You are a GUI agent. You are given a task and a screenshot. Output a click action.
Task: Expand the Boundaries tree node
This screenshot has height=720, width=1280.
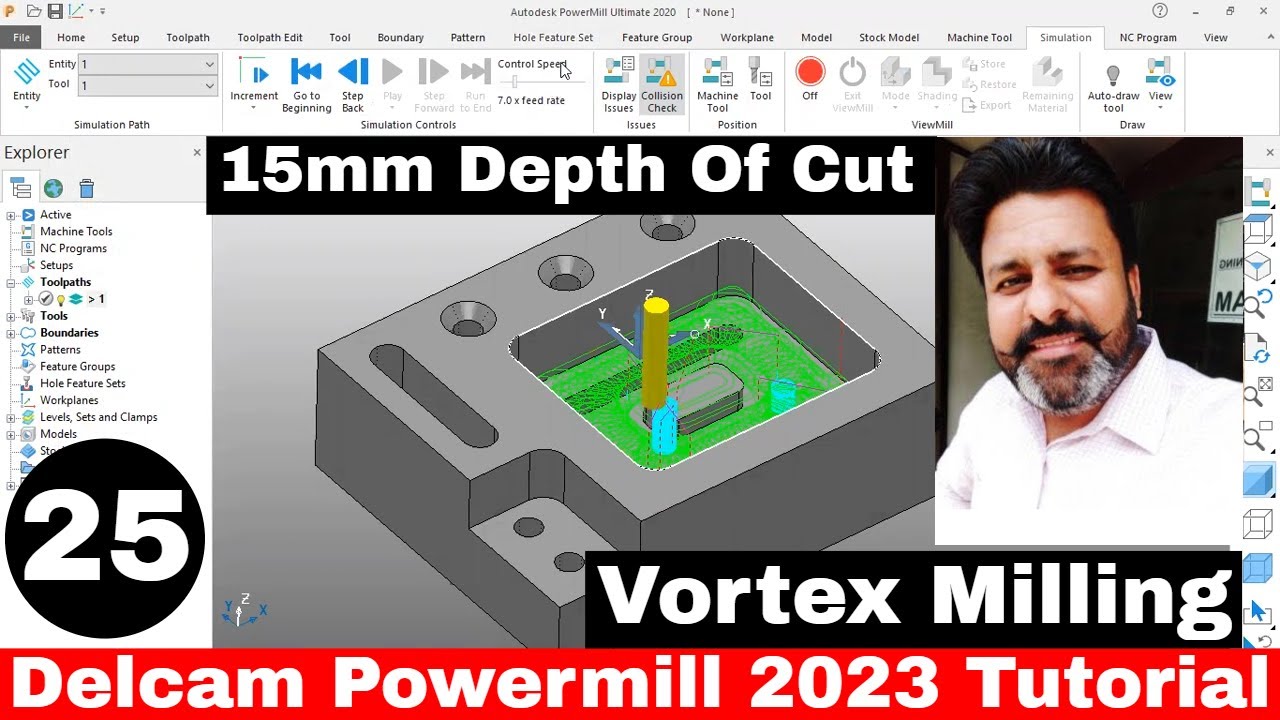tap(11, 333)
